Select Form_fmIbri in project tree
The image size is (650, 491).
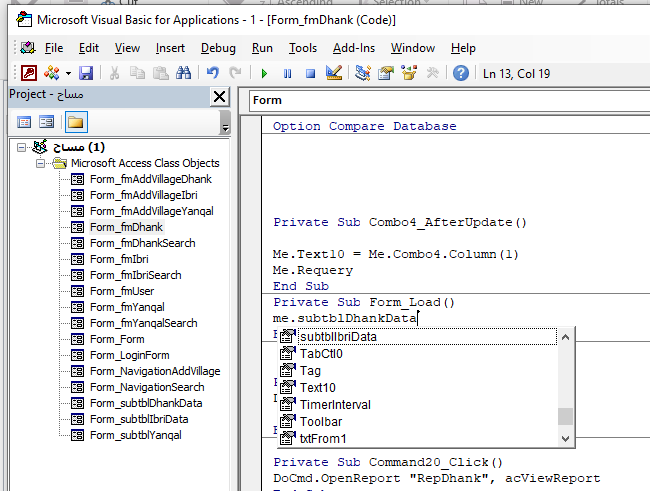119,259
